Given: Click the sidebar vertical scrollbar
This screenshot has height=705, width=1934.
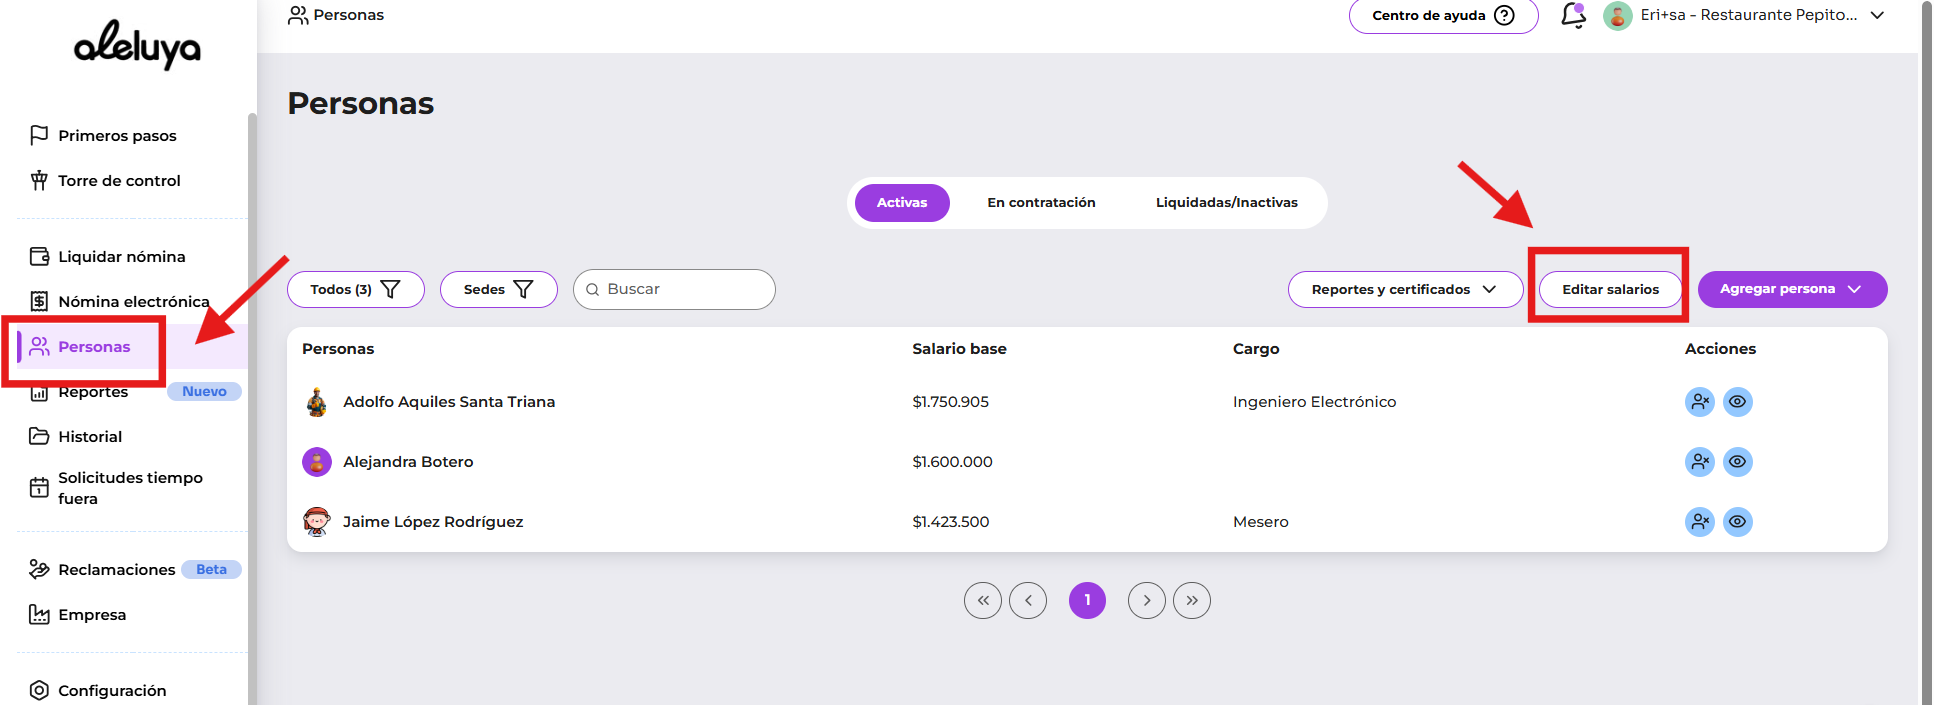Looking at the screenshot, I should (252, 400).
